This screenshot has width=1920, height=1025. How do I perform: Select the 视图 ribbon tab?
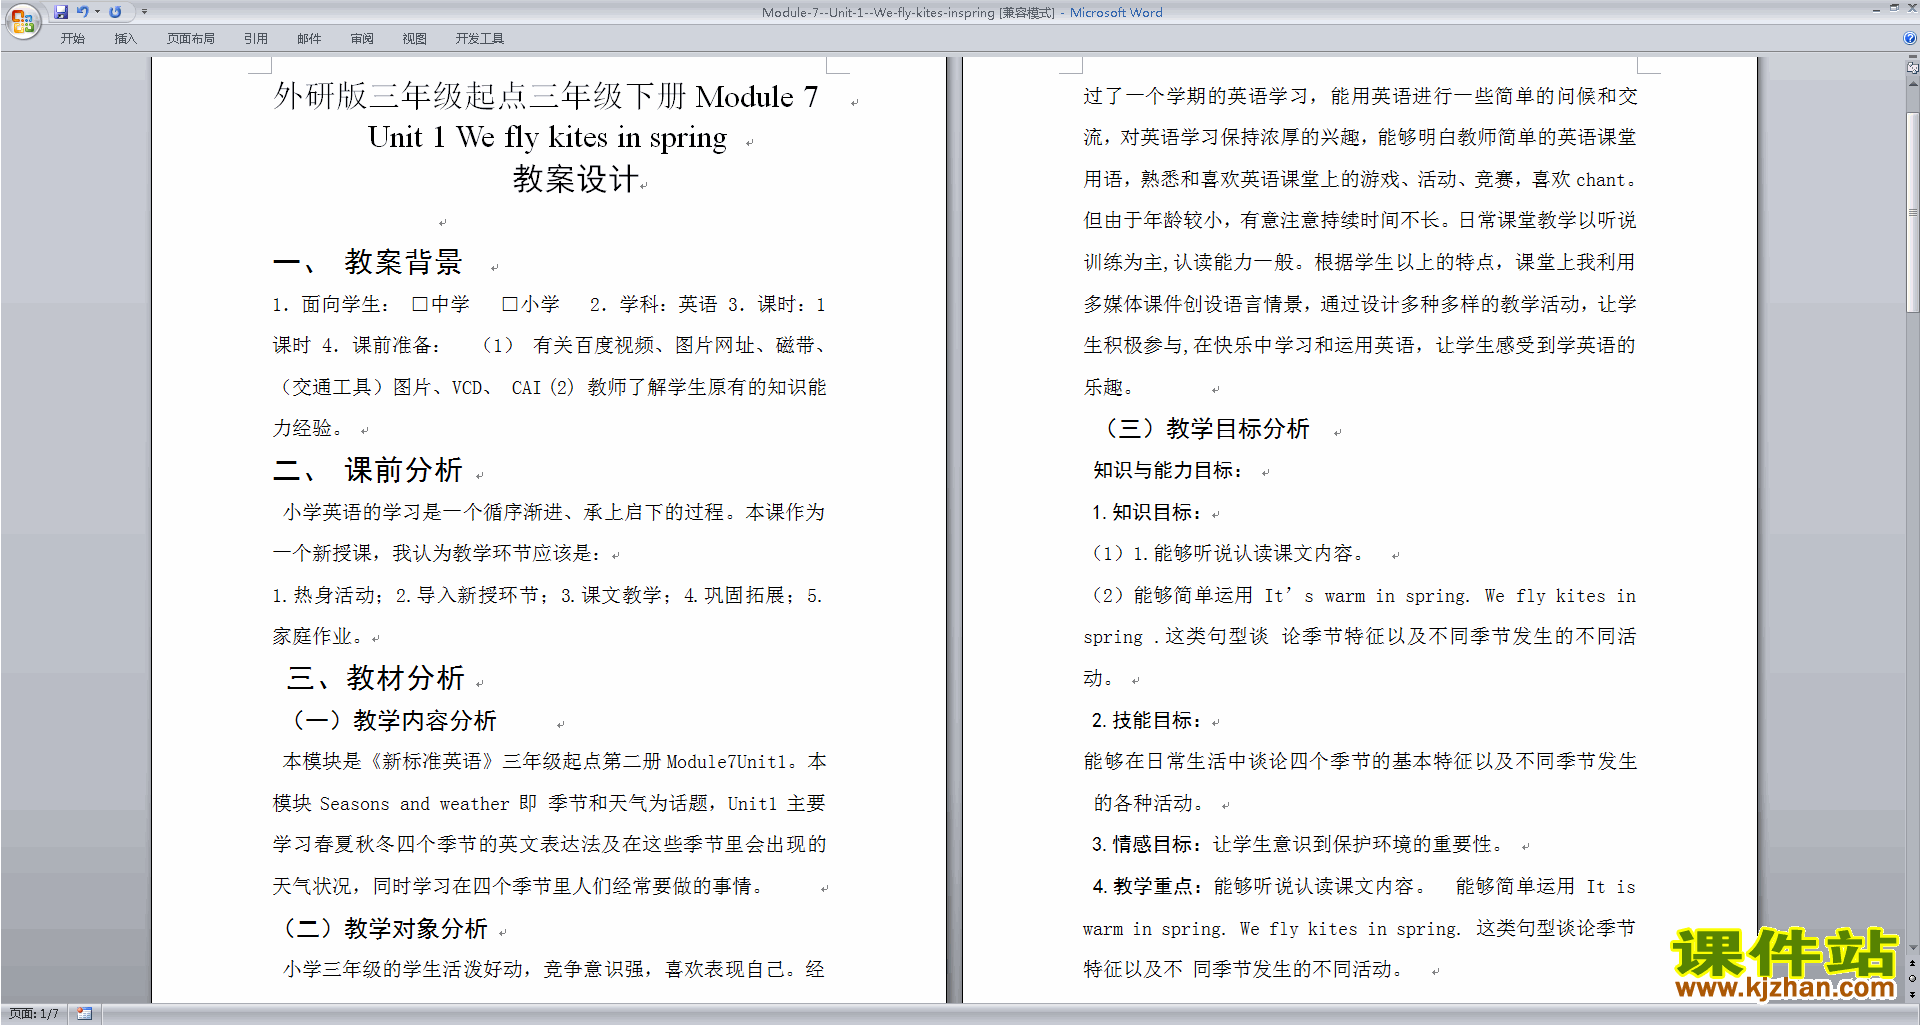415,39
